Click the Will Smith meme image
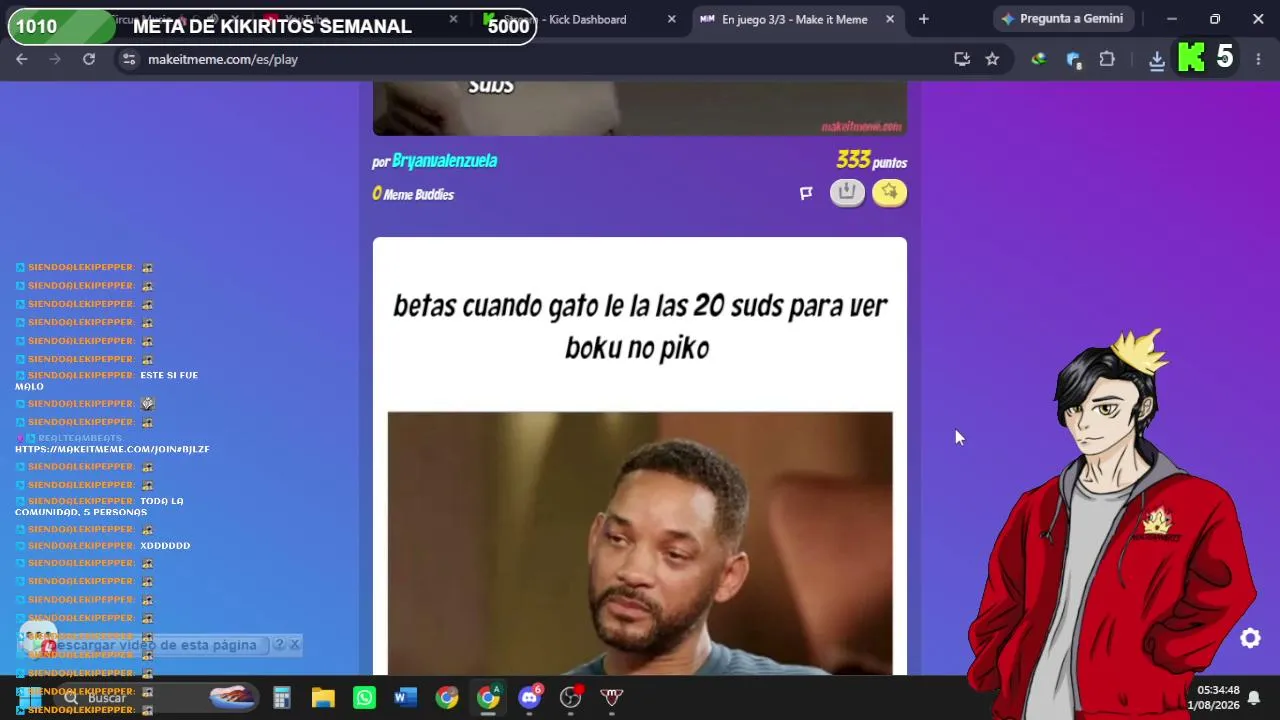The width and height of the screenshot is (1280, 720). click(x=640, y=543)
